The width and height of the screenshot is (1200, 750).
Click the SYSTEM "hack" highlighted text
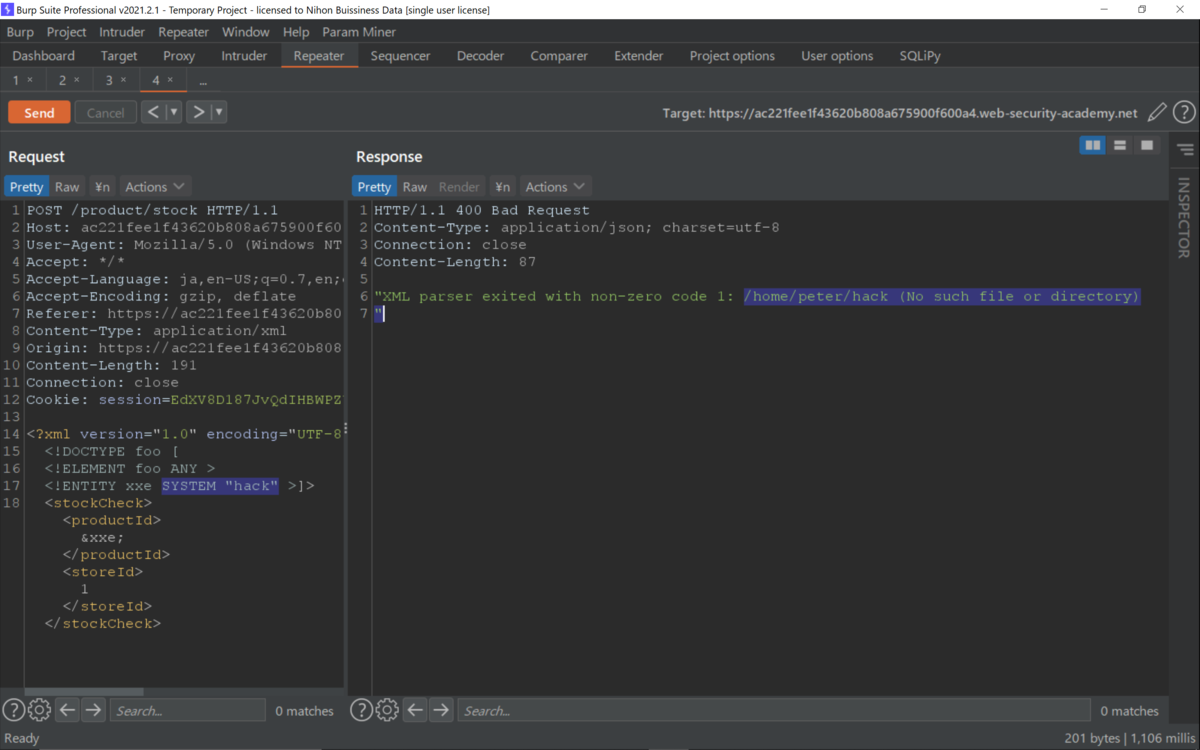click(220, 486)
